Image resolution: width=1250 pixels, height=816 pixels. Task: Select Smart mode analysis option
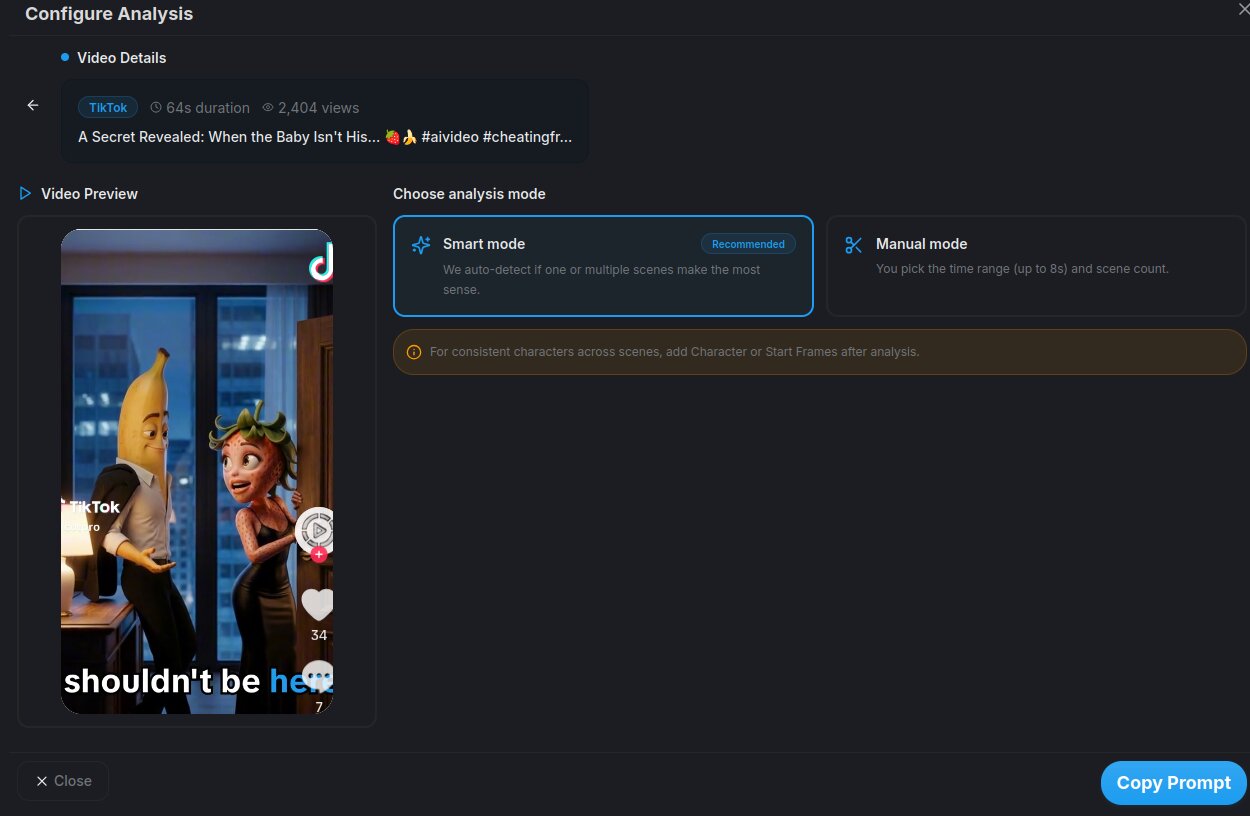coord(603,266)
